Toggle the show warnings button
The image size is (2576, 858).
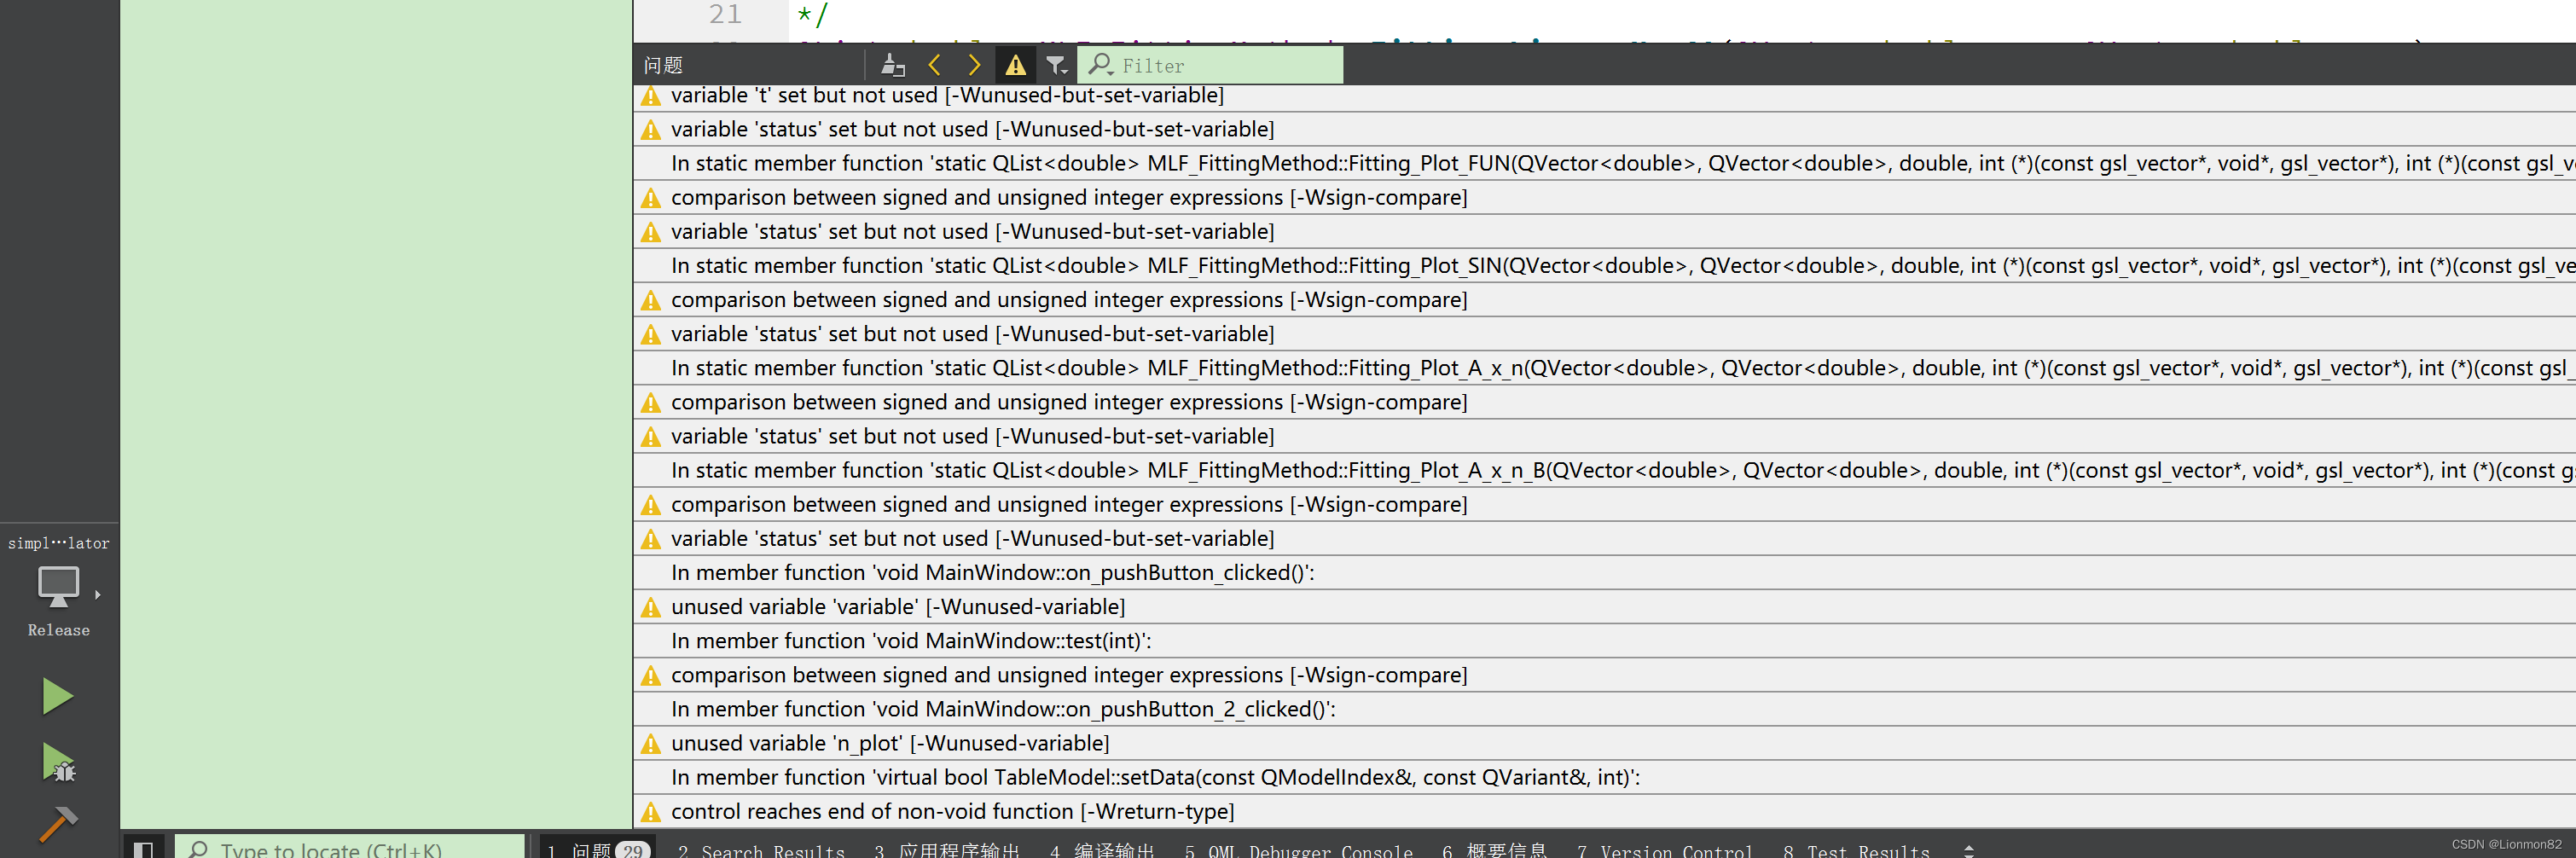pyautogui.click(x=1015, y=65)
